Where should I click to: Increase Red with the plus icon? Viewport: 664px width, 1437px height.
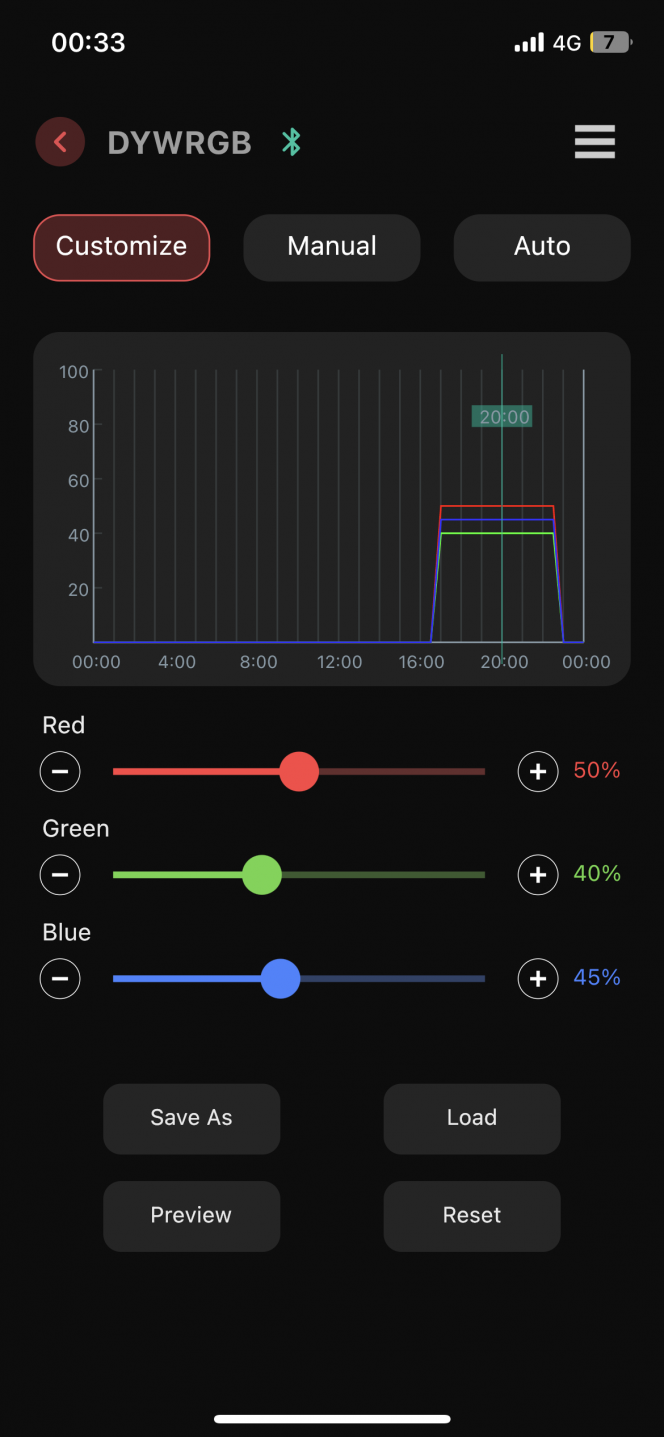[538, 771]
